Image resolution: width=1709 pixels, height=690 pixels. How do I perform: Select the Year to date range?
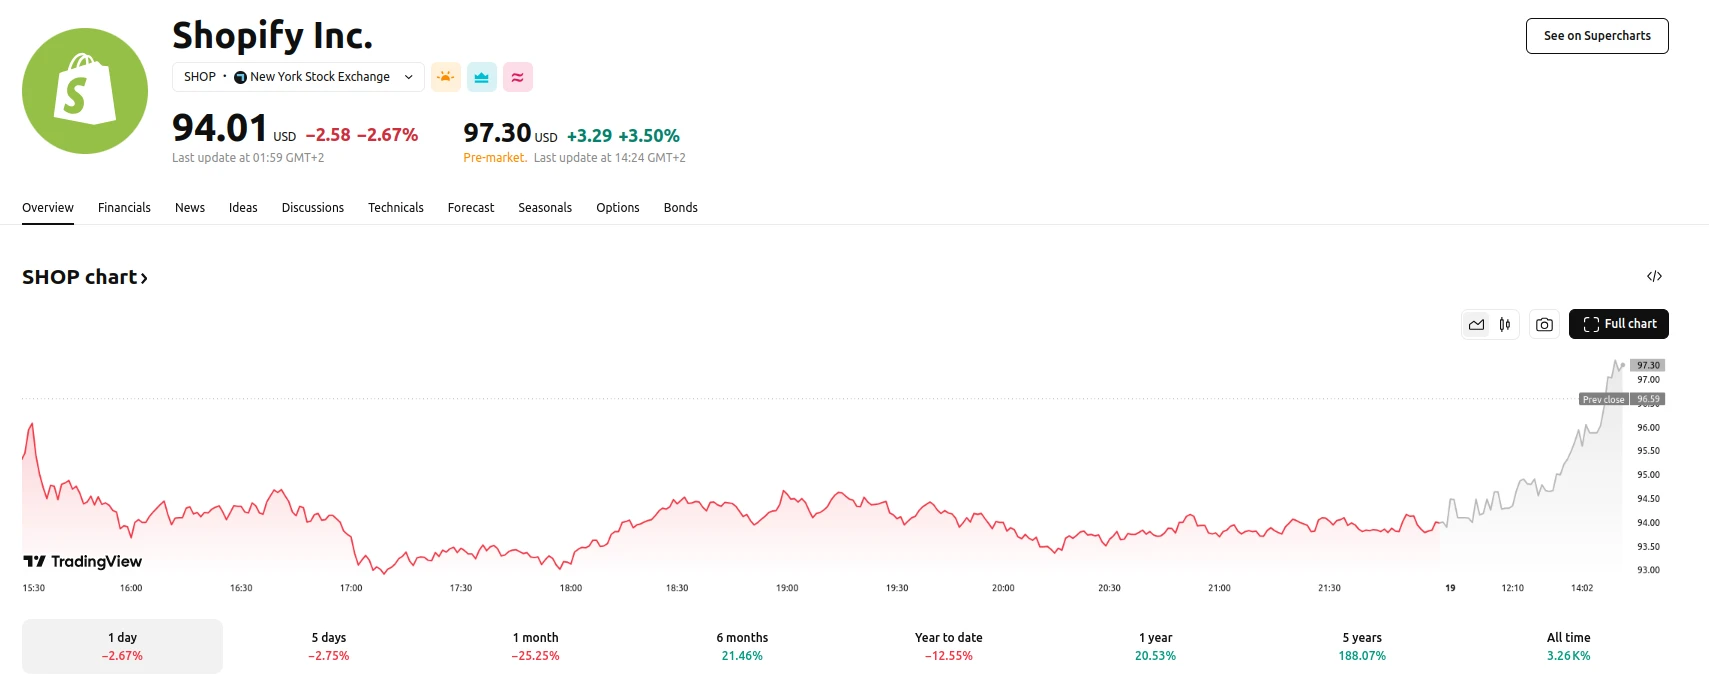click(949, 646)
